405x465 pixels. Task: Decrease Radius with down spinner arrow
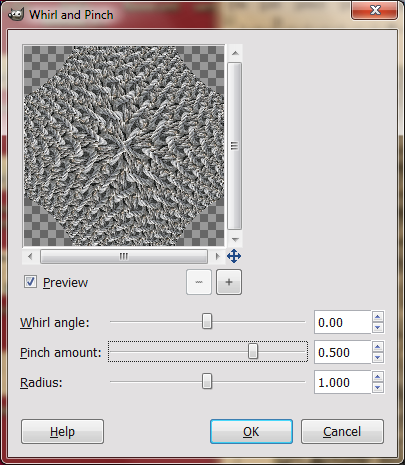(x=378, y=388)
